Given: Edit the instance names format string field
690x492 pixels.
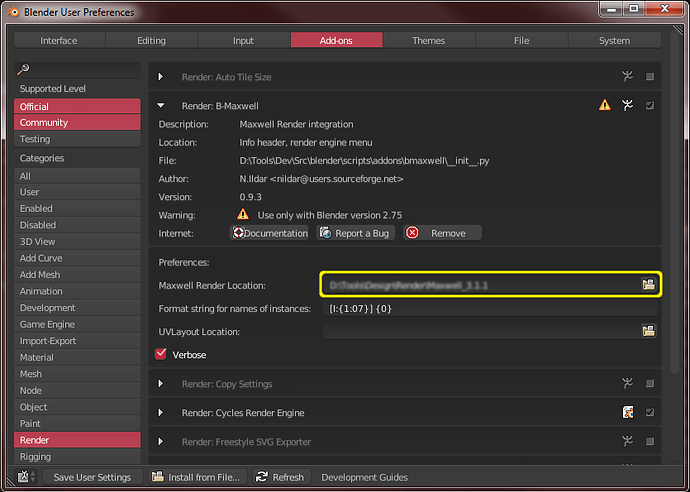Looking at the screenshot, I should tap(490, 308).
